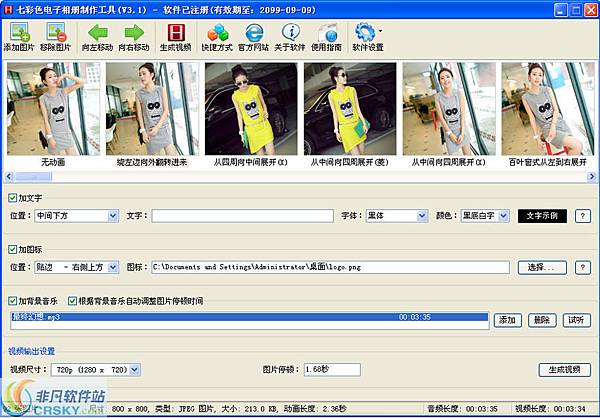Select the thumbnail labeled 无动画
The width and height of the screenshot is (600, 418).
point(53,109)
